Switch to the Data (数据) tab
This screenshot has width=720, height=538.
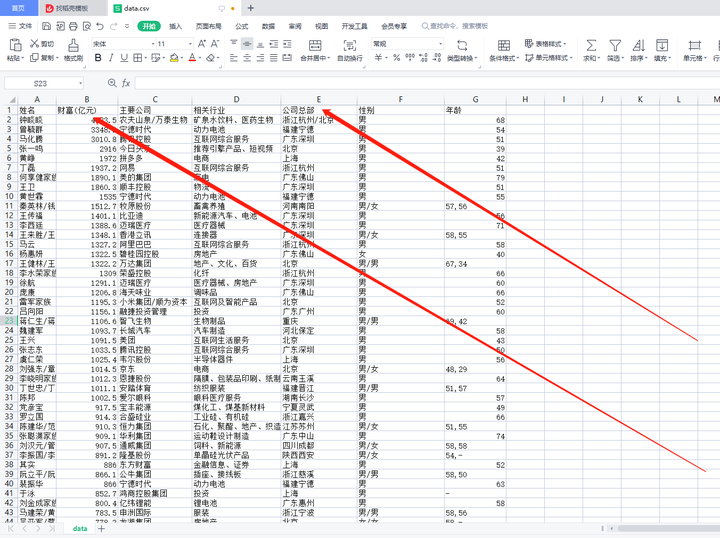(x=268, y=26)
